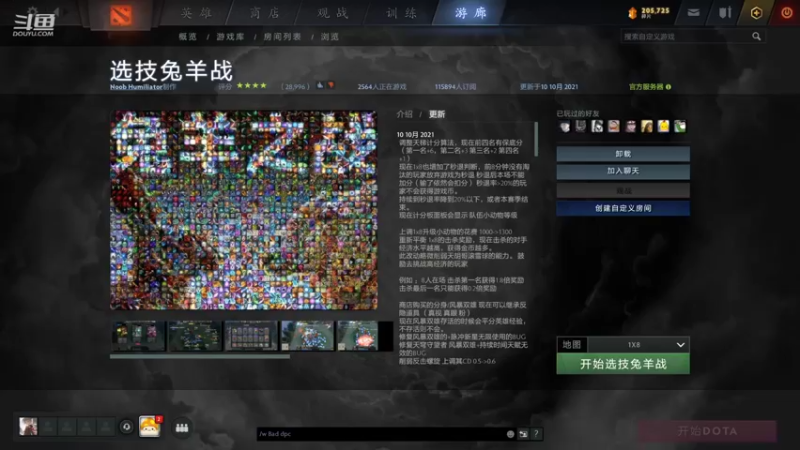Switch to 介绍 description tab
The image size is (800, 450).
pyautogui.click(x=405, y=114)
